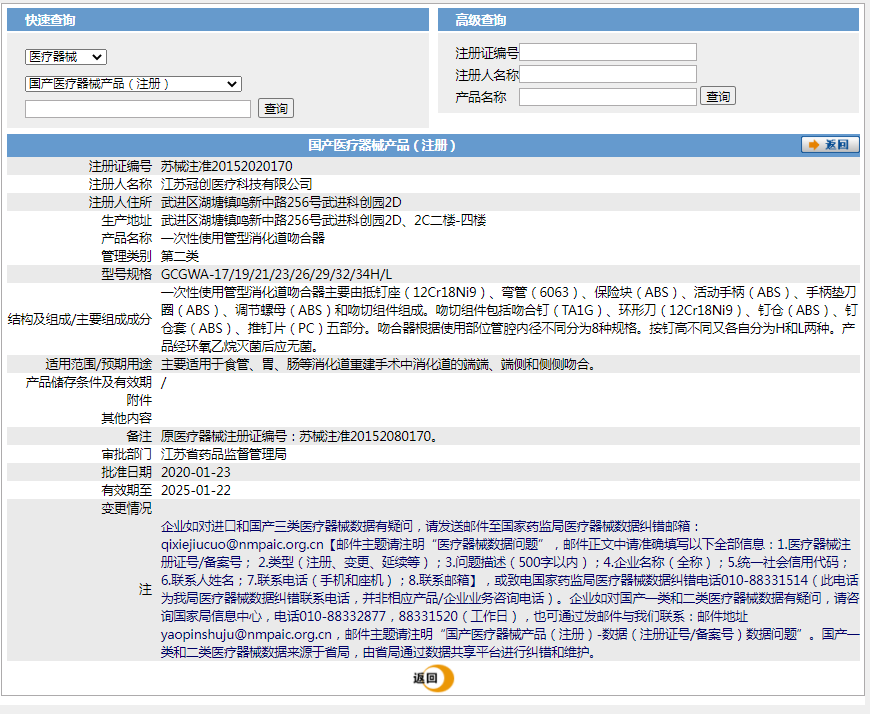Click registration number 苏械注准20152020170
Image resolution: width=870 pixels, height=714 pixels.
click(x=227, y=166)
